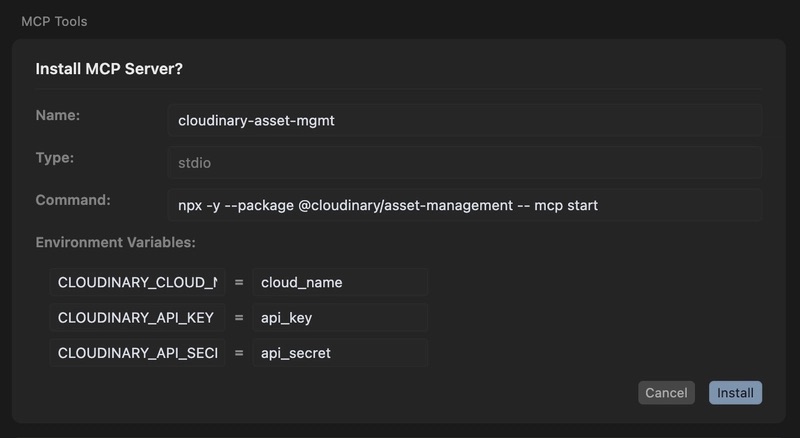Edit the Name field cloudinary-asset-mgmt
Image resolution: width=800 pixels, height=438 pixels.
click(465, 120)
